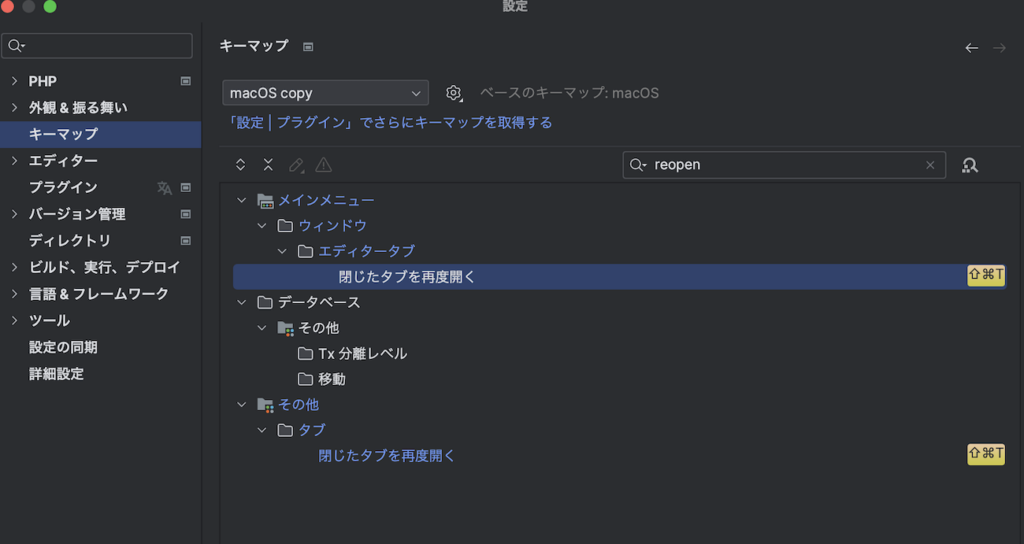Click the project-level icon on プラグイン row

pos(185,187)
